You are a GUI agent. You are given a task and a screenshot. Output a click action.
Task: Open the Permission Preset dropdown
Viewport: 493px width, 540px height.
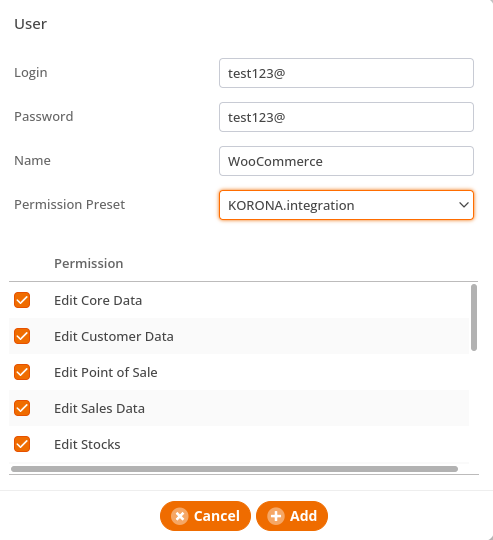click(x=346, y=205)
